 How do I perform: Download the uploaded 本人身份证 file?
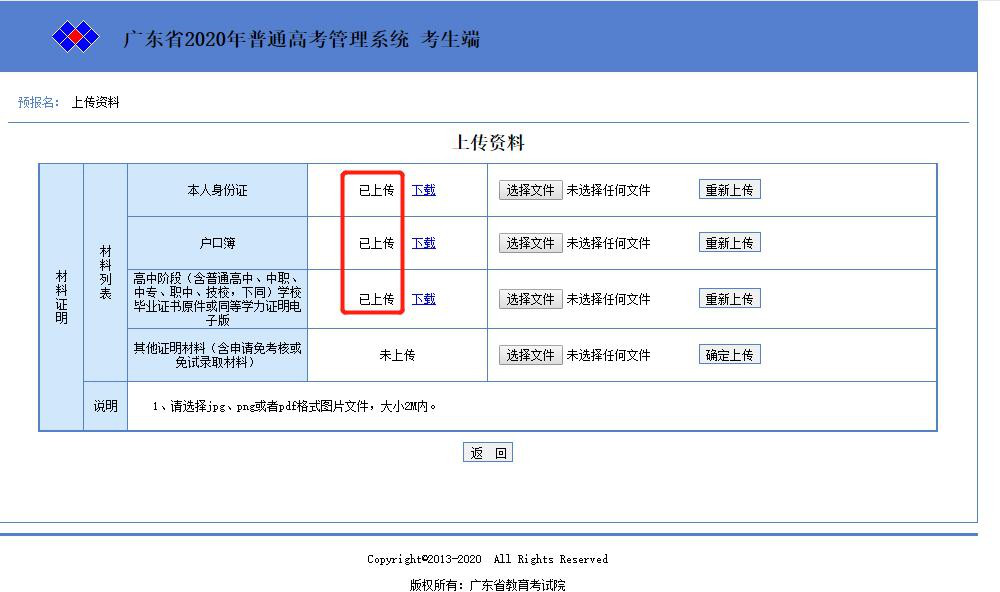[x=423, y=190]
